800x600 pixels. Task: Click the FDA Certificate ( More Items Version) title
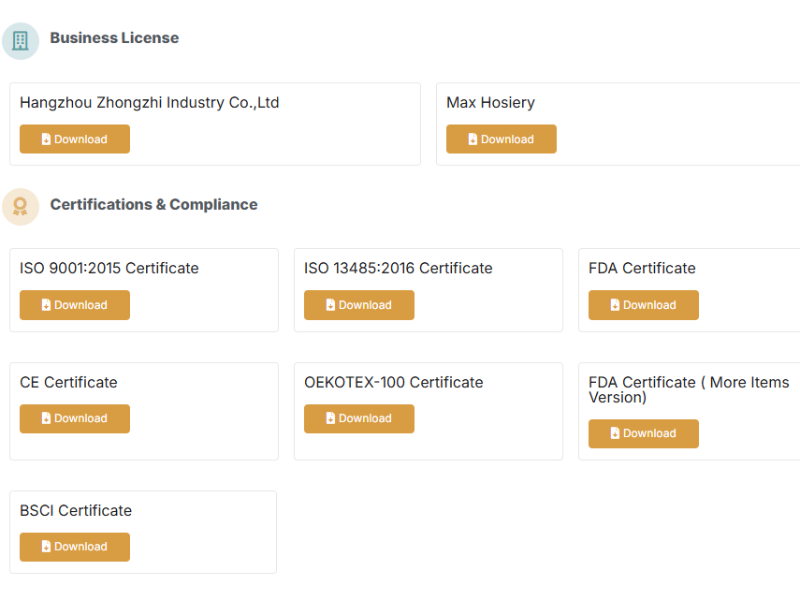(689, 390)
